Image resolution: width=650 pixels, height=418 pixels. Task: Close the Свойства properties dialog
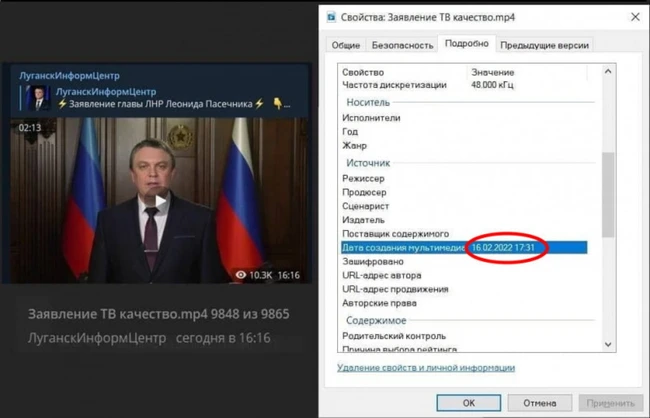click(635, 17)
